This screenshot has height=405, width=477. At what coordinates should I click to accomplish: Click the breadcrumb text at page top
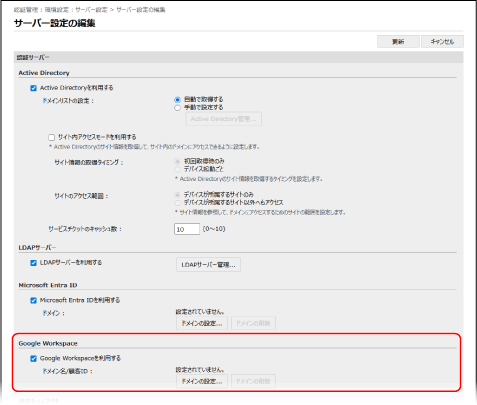tap(89, 10)
